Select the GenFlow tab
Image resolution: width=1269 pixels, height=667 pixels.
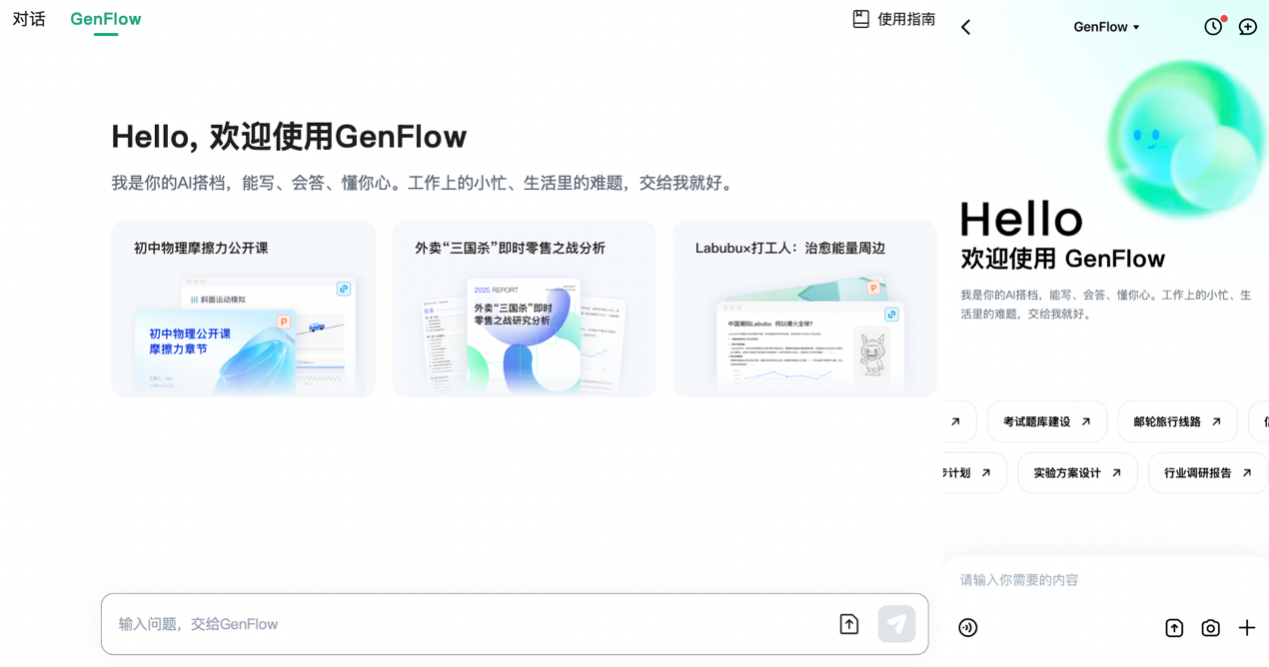pos(106,19)
